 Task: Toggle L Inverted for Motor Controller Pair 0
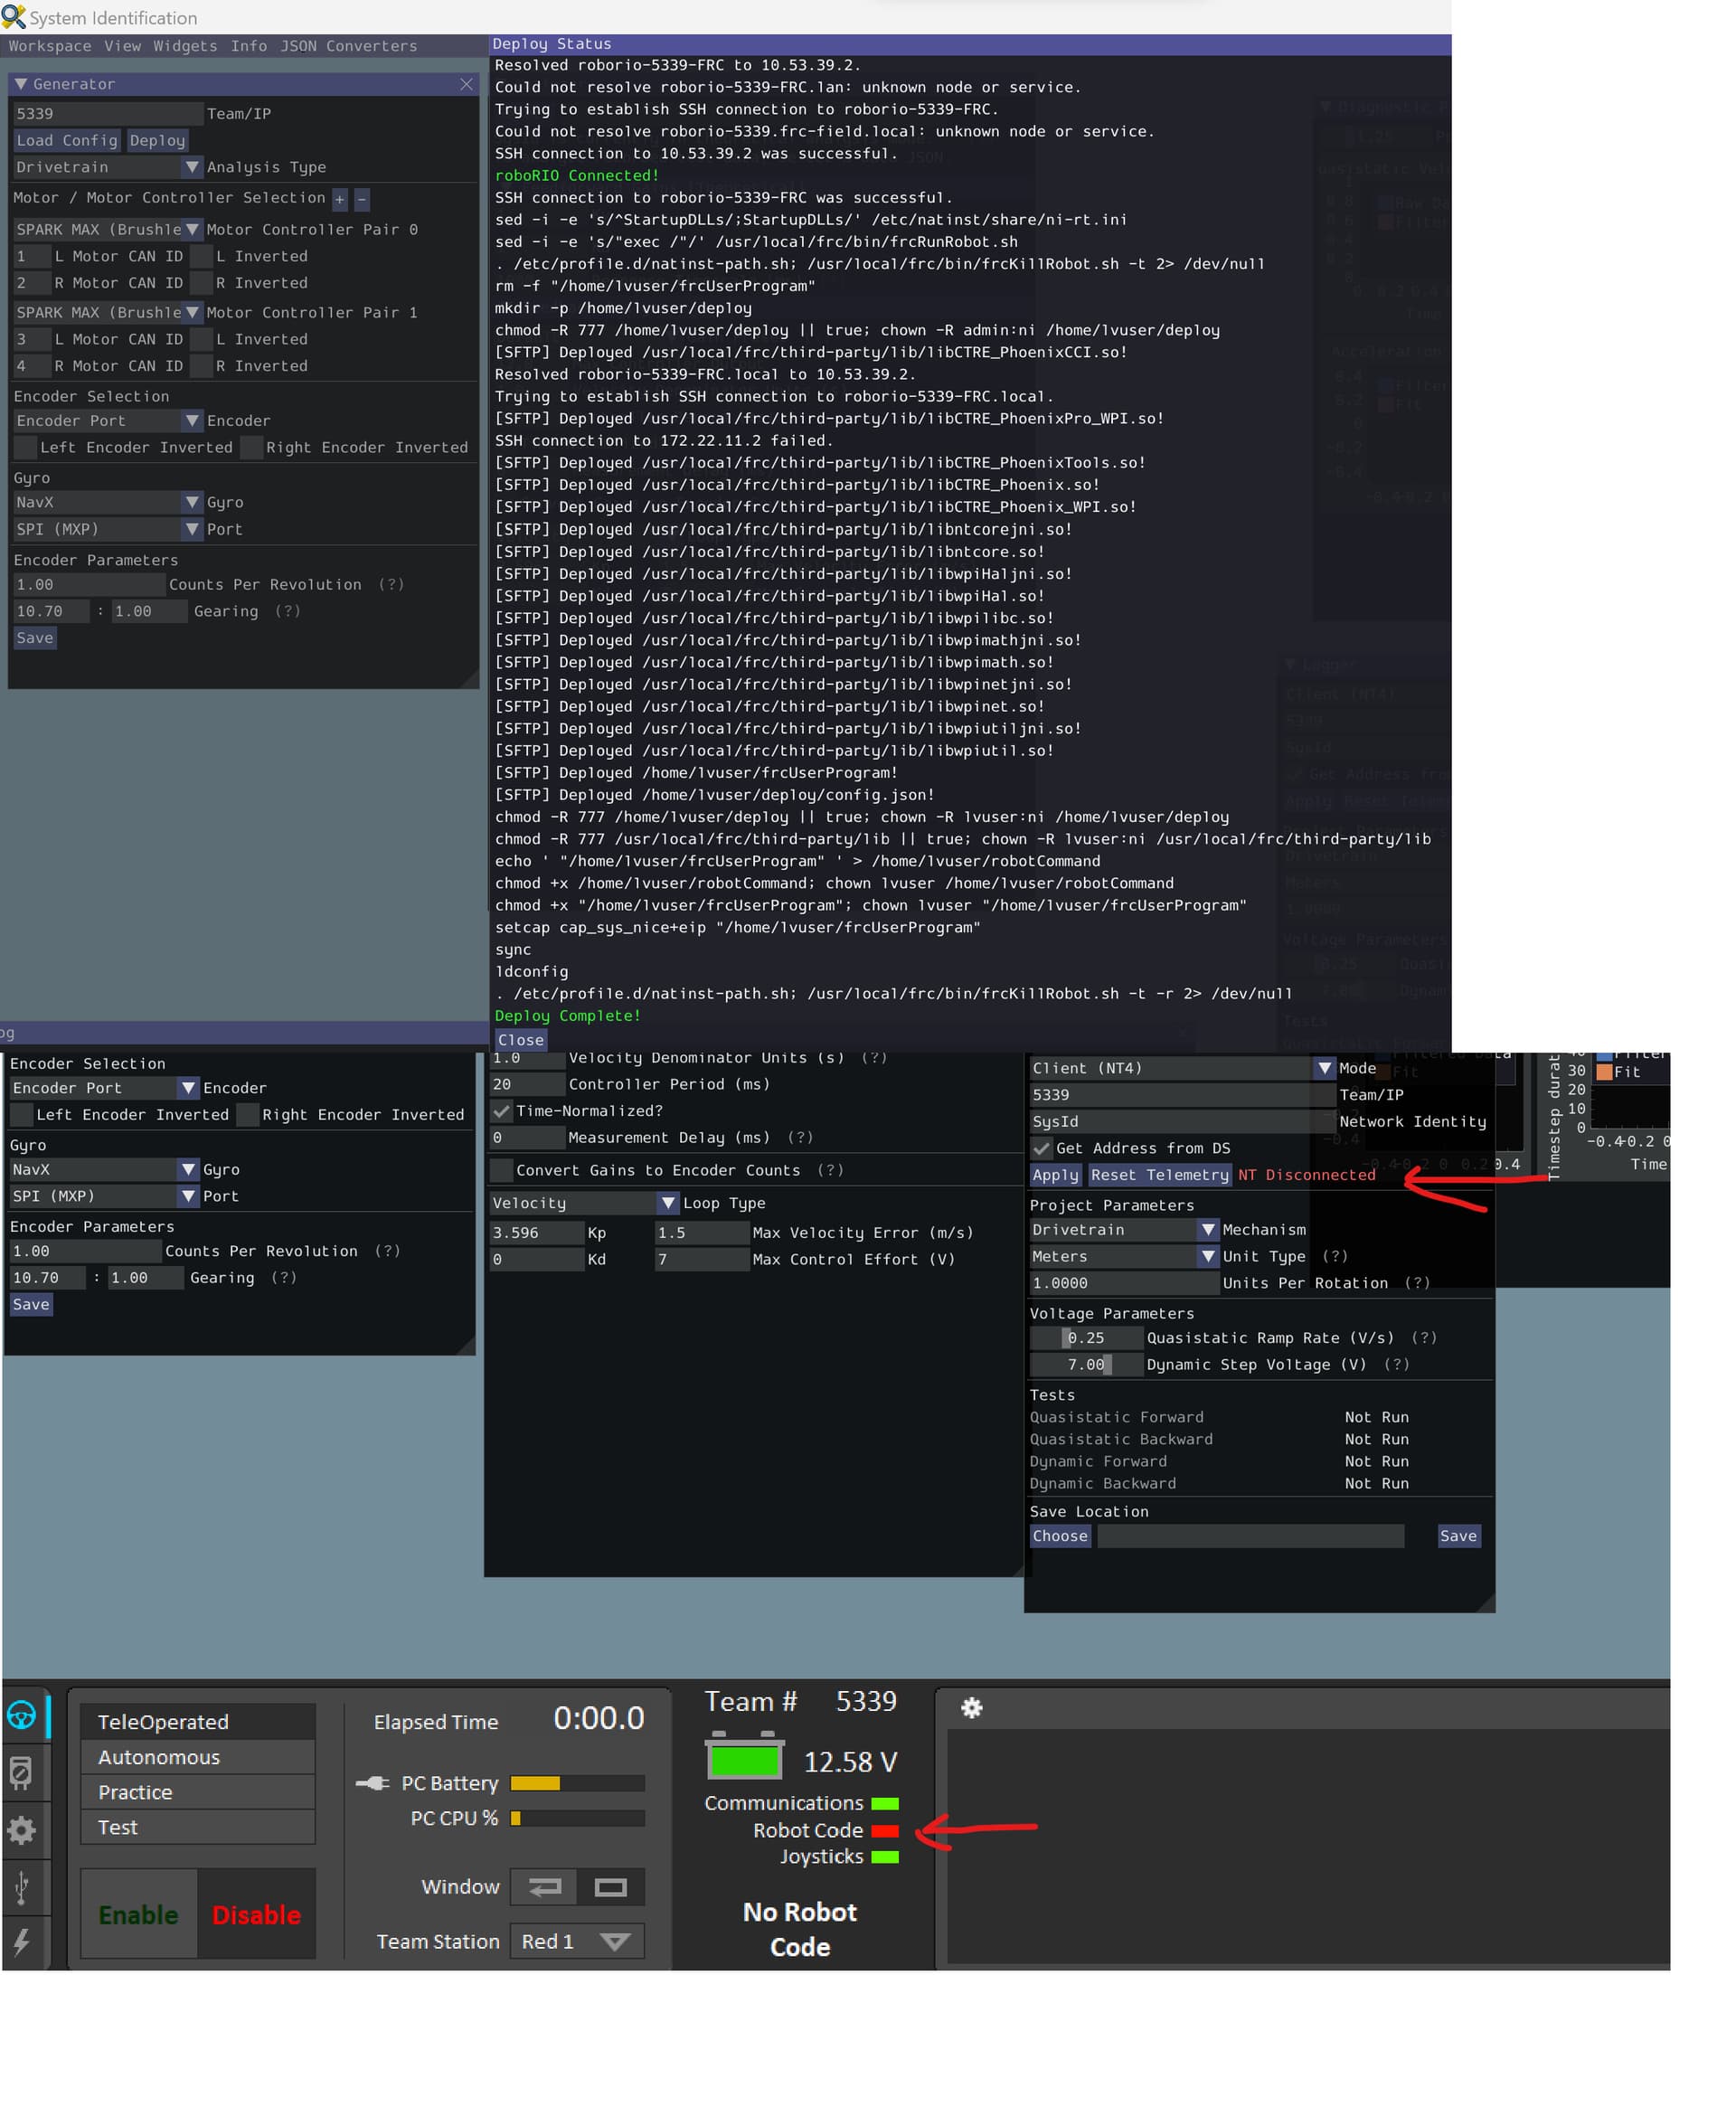[201, 257]
